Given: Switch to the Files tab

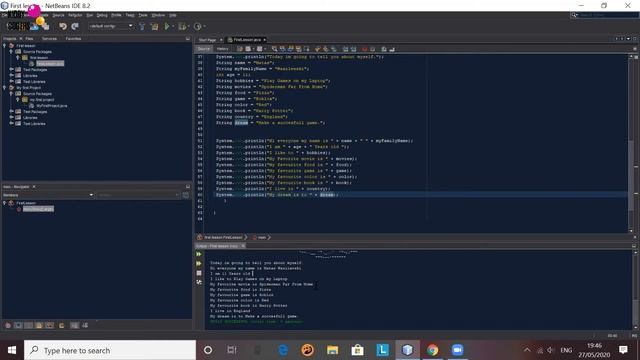Looking at the screenshot, I should click(29, 39).
